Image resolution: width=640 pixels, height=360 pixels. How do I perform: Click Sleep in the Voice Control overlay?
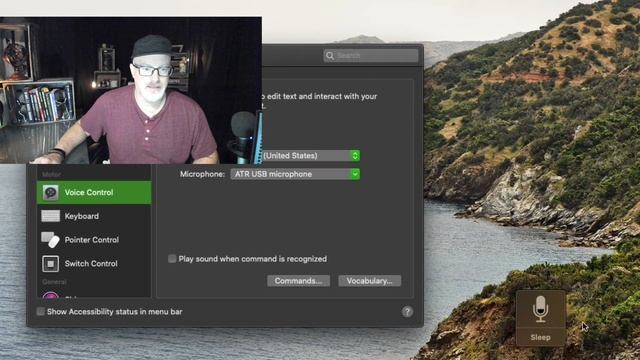[540, 337]
